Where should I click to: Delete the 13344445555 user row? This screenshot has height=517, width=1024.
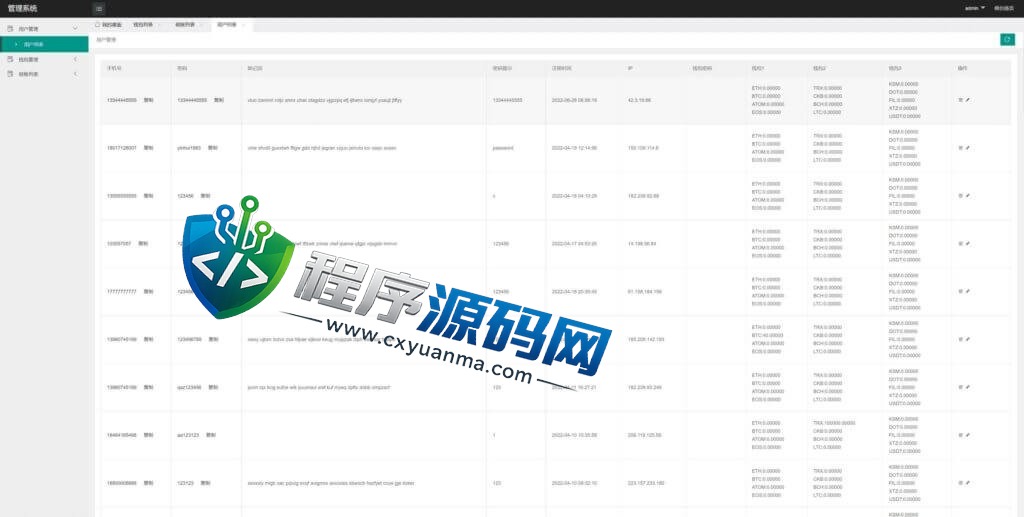pos(960,100)
